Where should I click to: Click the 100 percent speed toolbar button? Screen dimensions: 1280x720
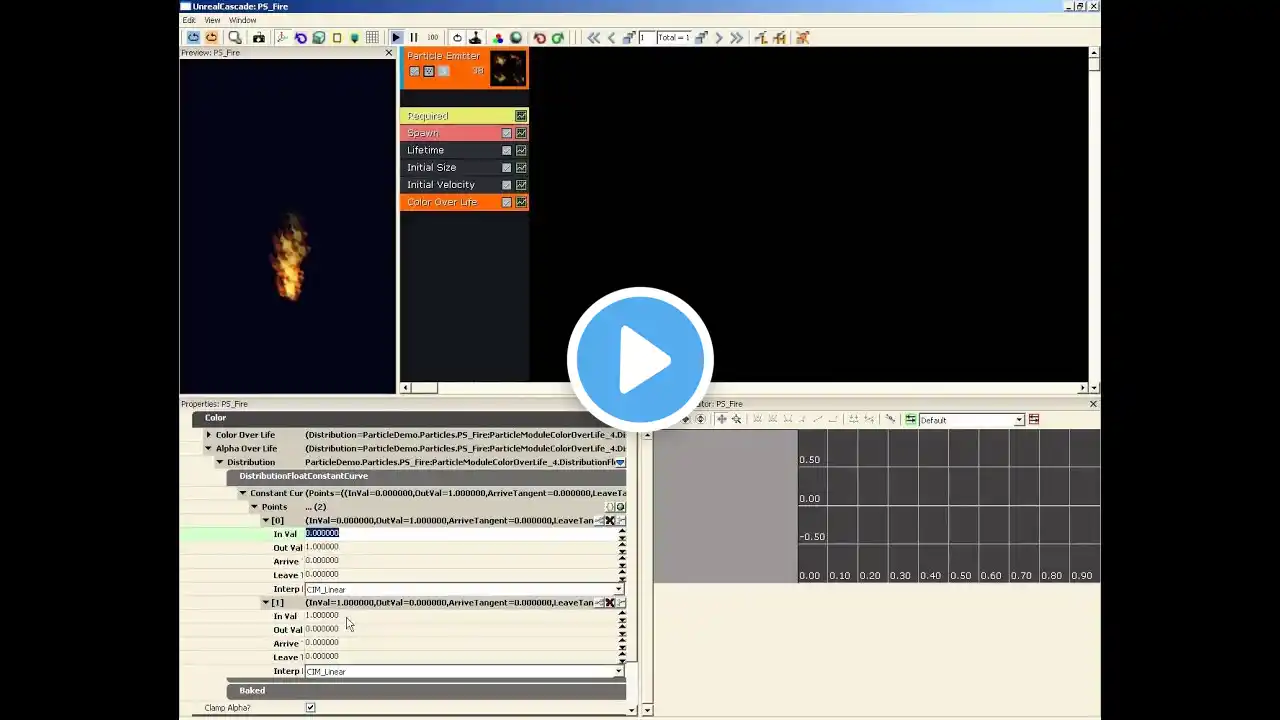[433, 38]
